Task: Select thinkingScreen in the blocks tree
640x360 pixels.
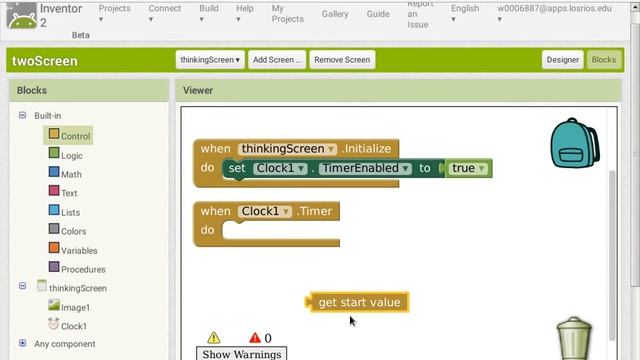Action: pos(78,288)
